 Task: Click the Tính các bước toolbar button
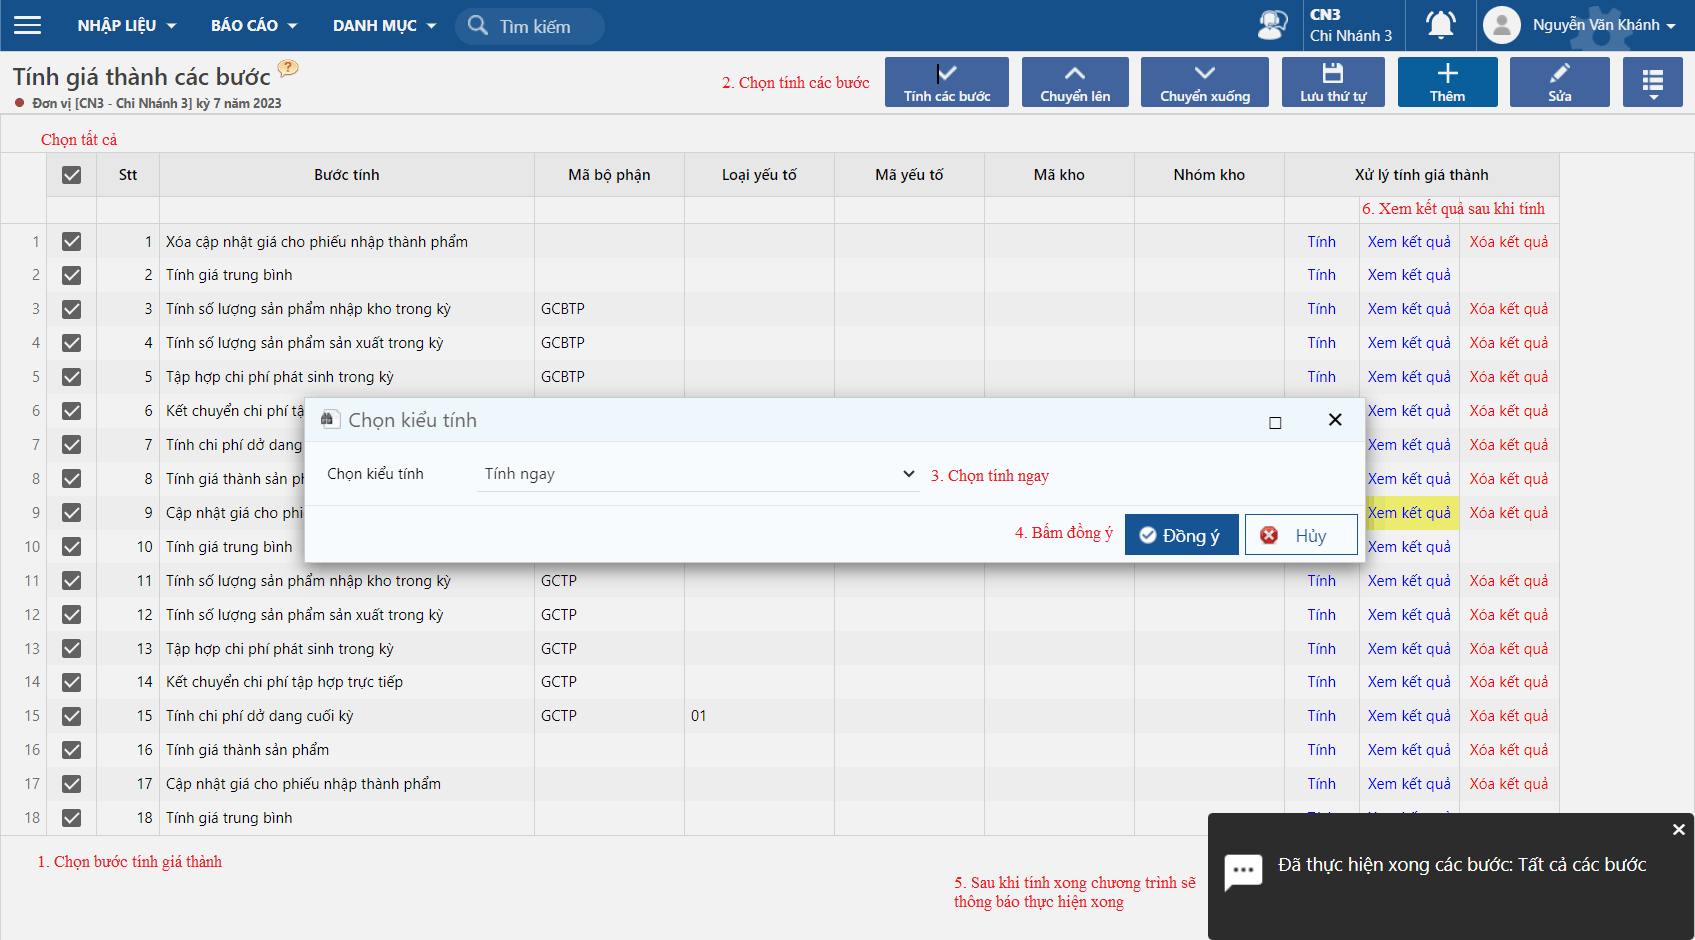pyautogui.click(x=947, y=82)
